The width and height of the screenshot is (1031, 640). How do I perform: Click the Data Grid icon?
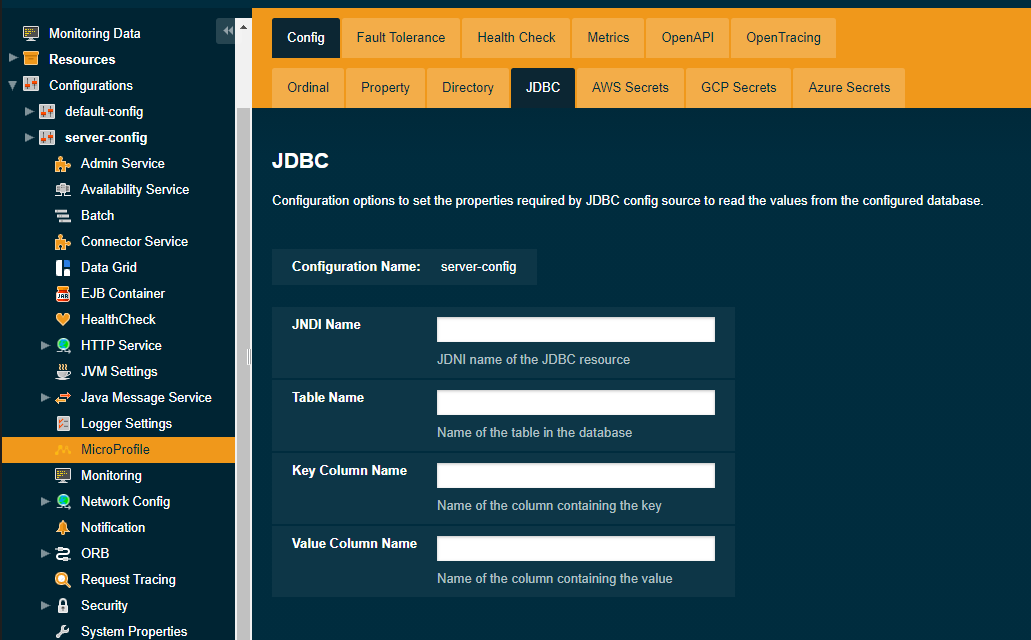[x=63, y=268]
